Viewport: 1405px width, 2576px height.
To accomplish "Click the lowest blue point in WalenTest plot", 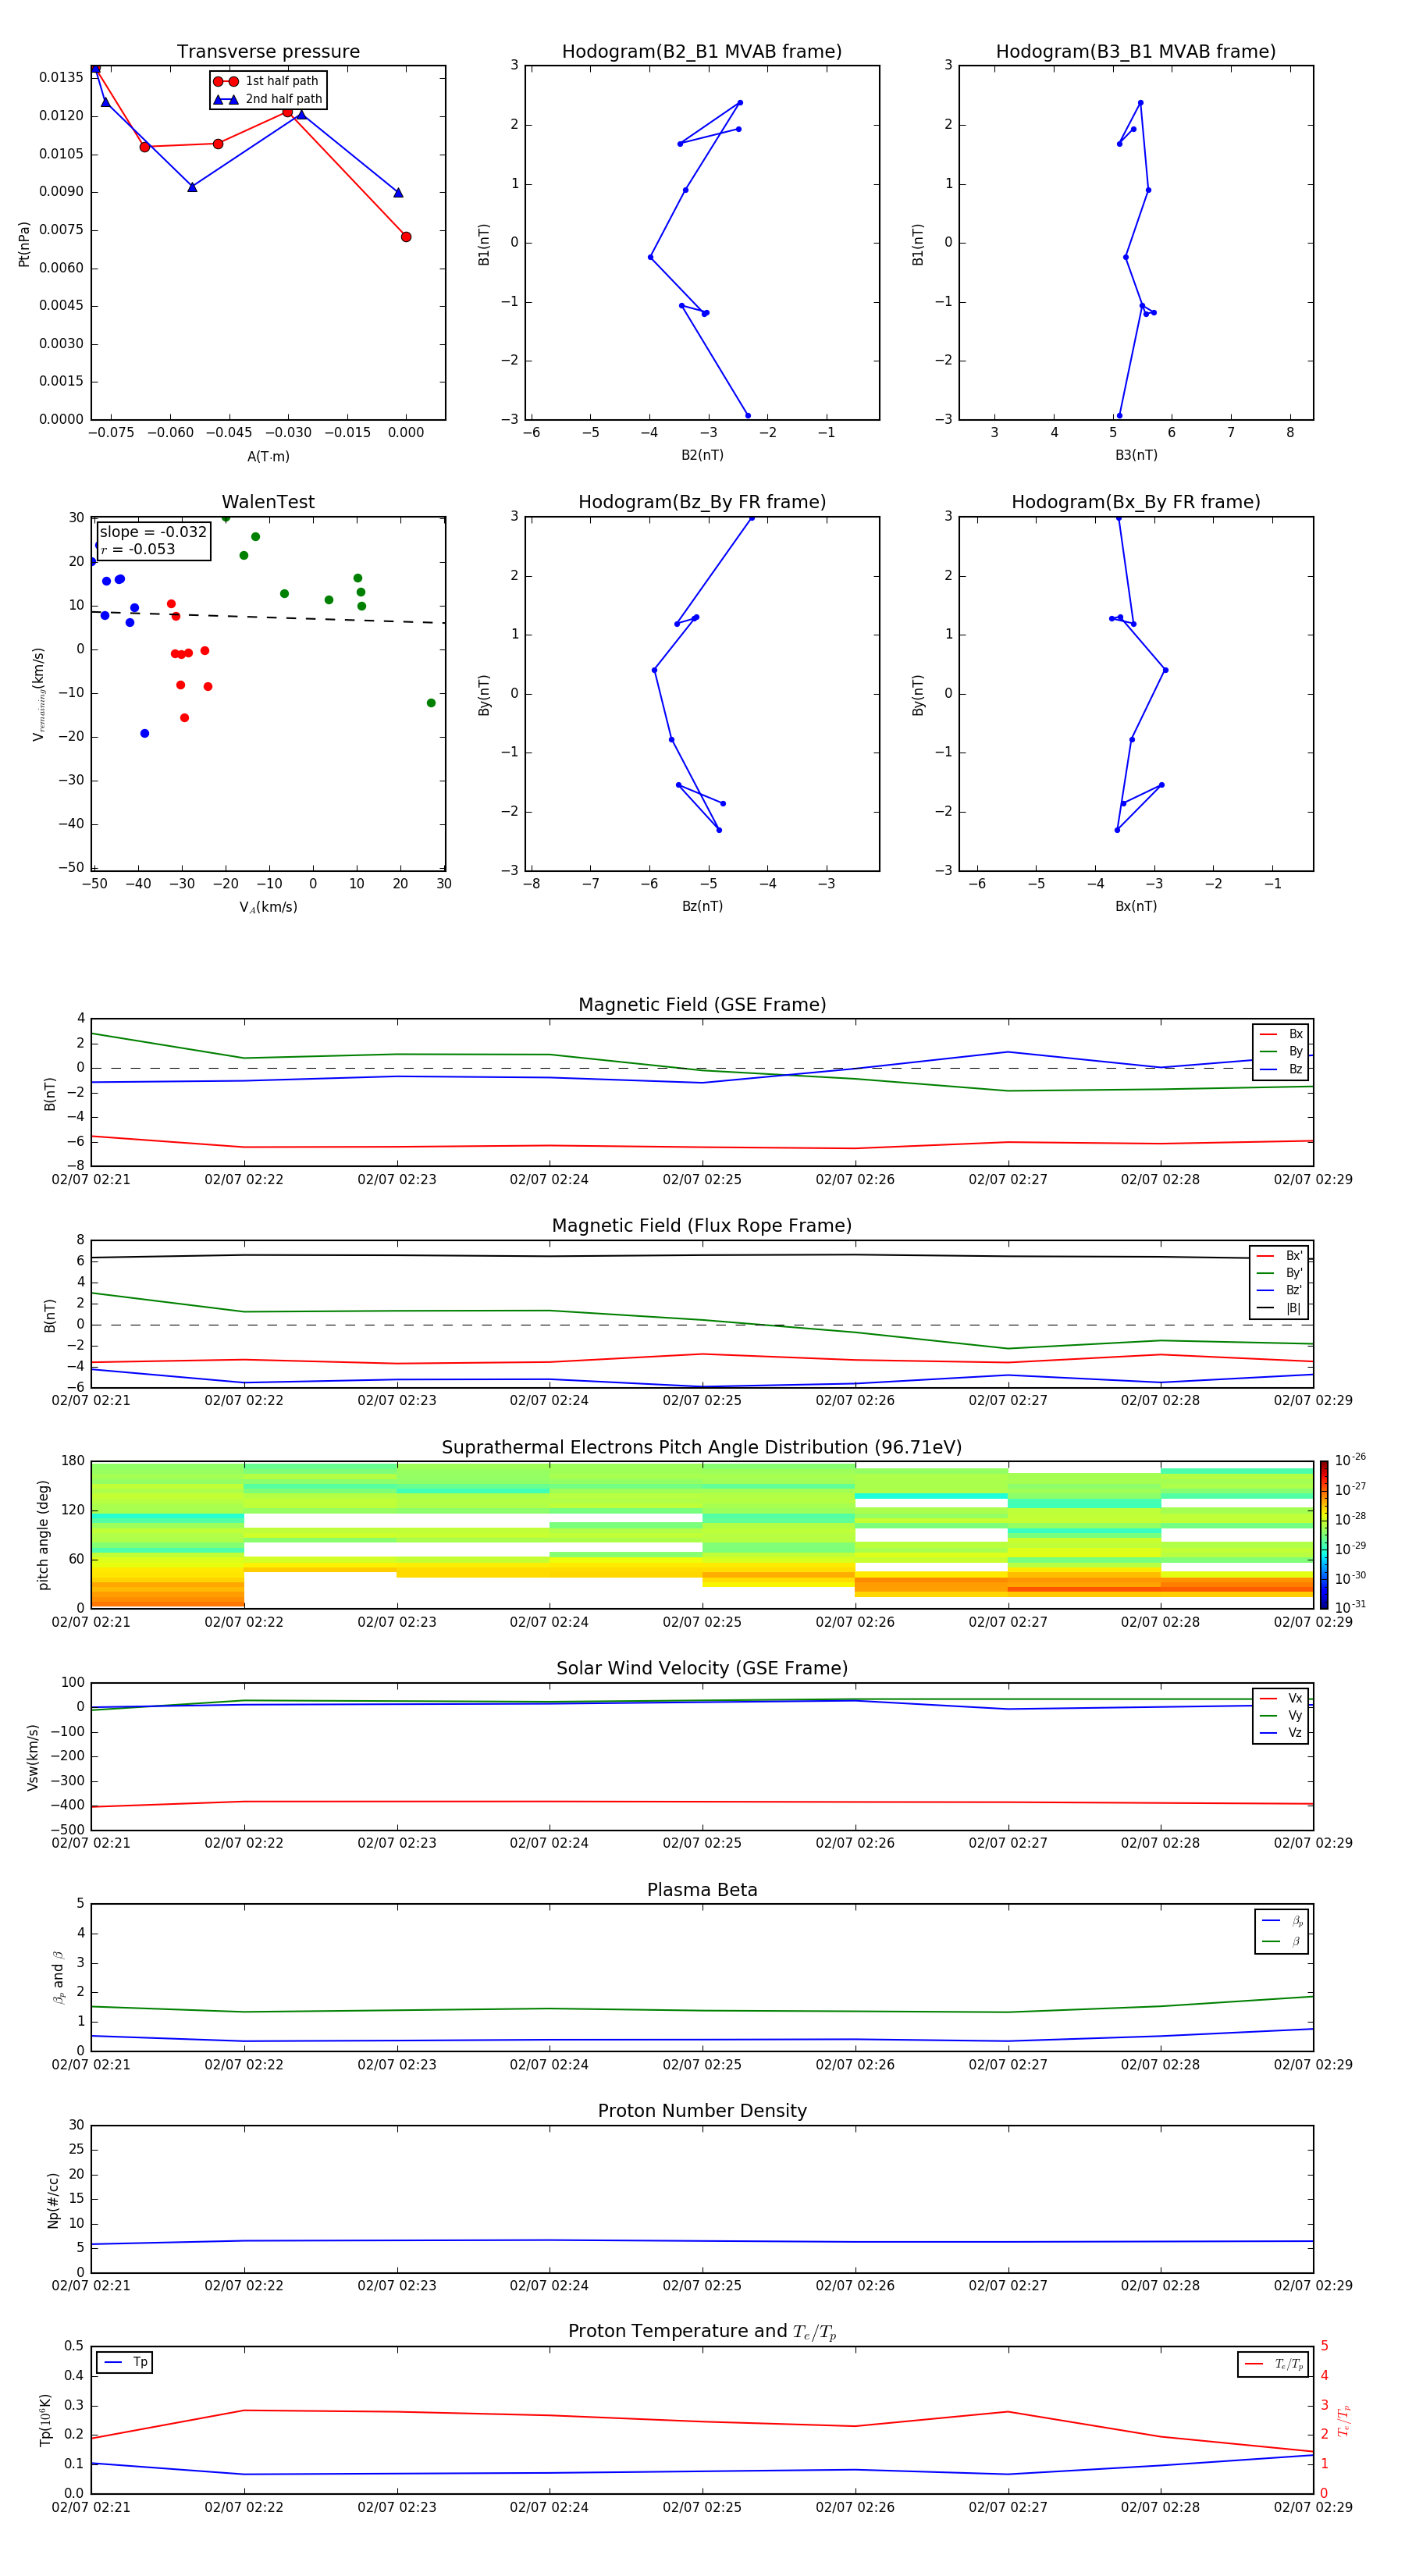I will point(144,733).
